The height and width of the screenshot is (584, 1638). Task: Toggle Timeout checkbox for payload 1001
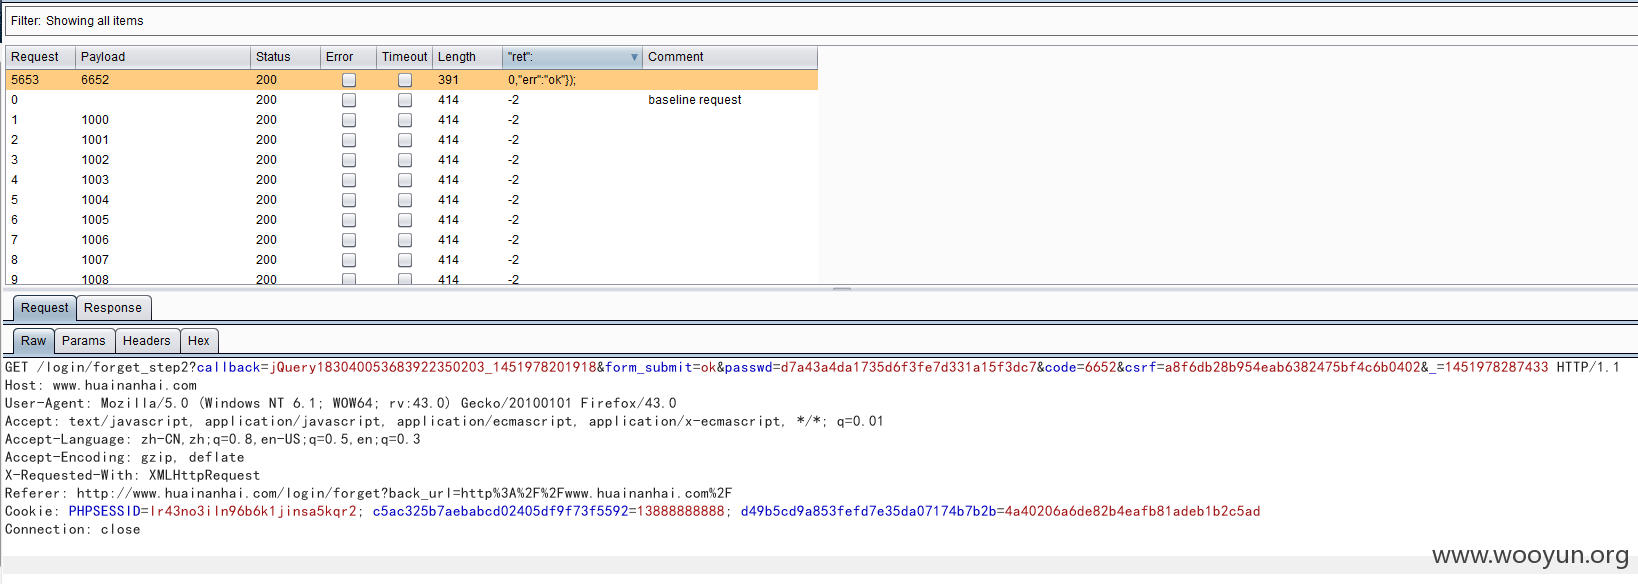pos(405,140)
